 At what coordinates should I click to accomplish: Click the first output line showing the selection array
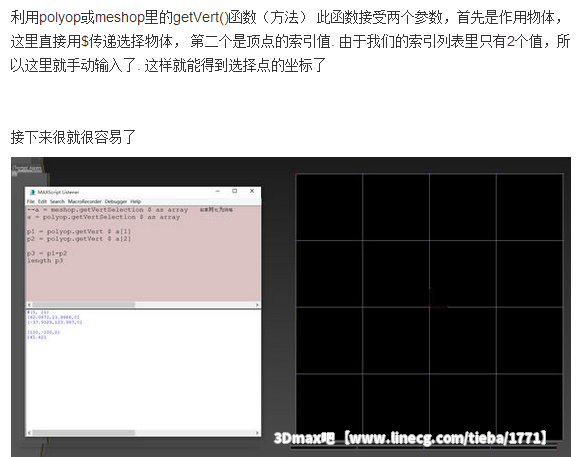tap(37, 312)
